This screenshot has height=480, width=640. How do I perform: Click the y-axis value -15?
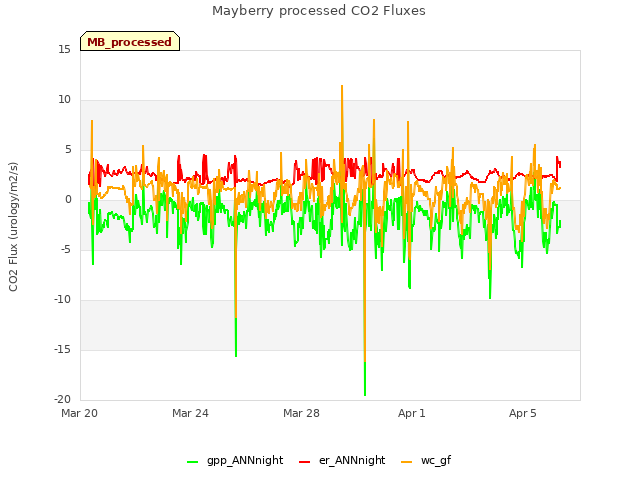pyautogui.click(x=62, y=350)
